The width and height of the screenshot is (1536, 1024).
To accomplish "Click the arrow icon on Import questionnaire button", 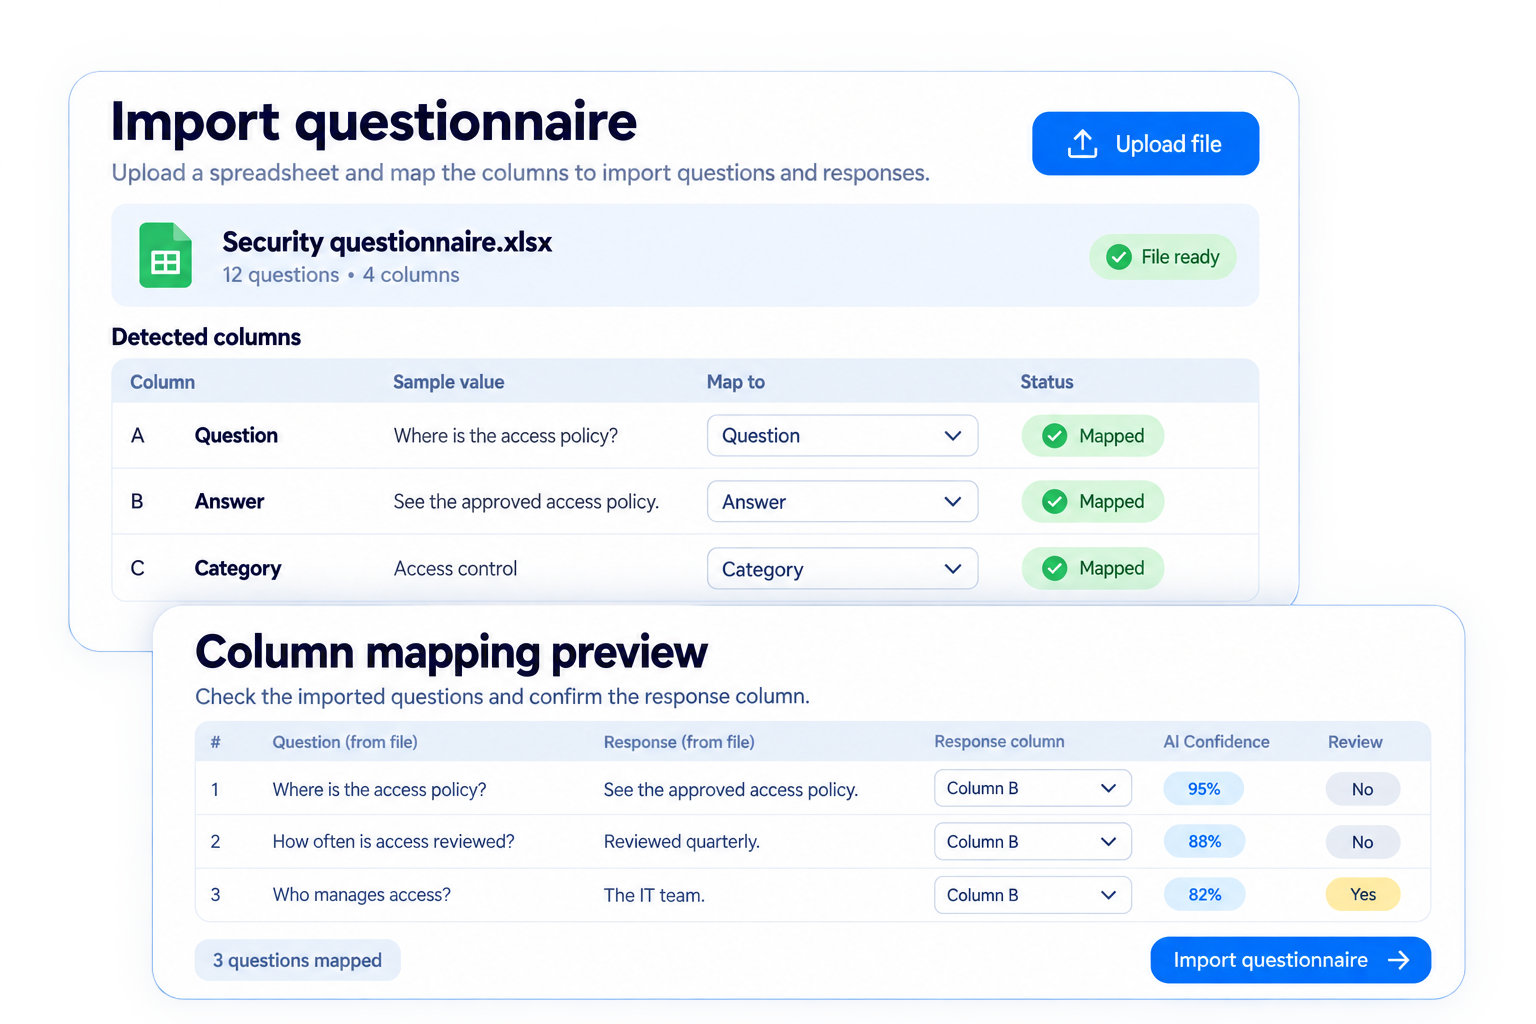I will click(1399, 960).
